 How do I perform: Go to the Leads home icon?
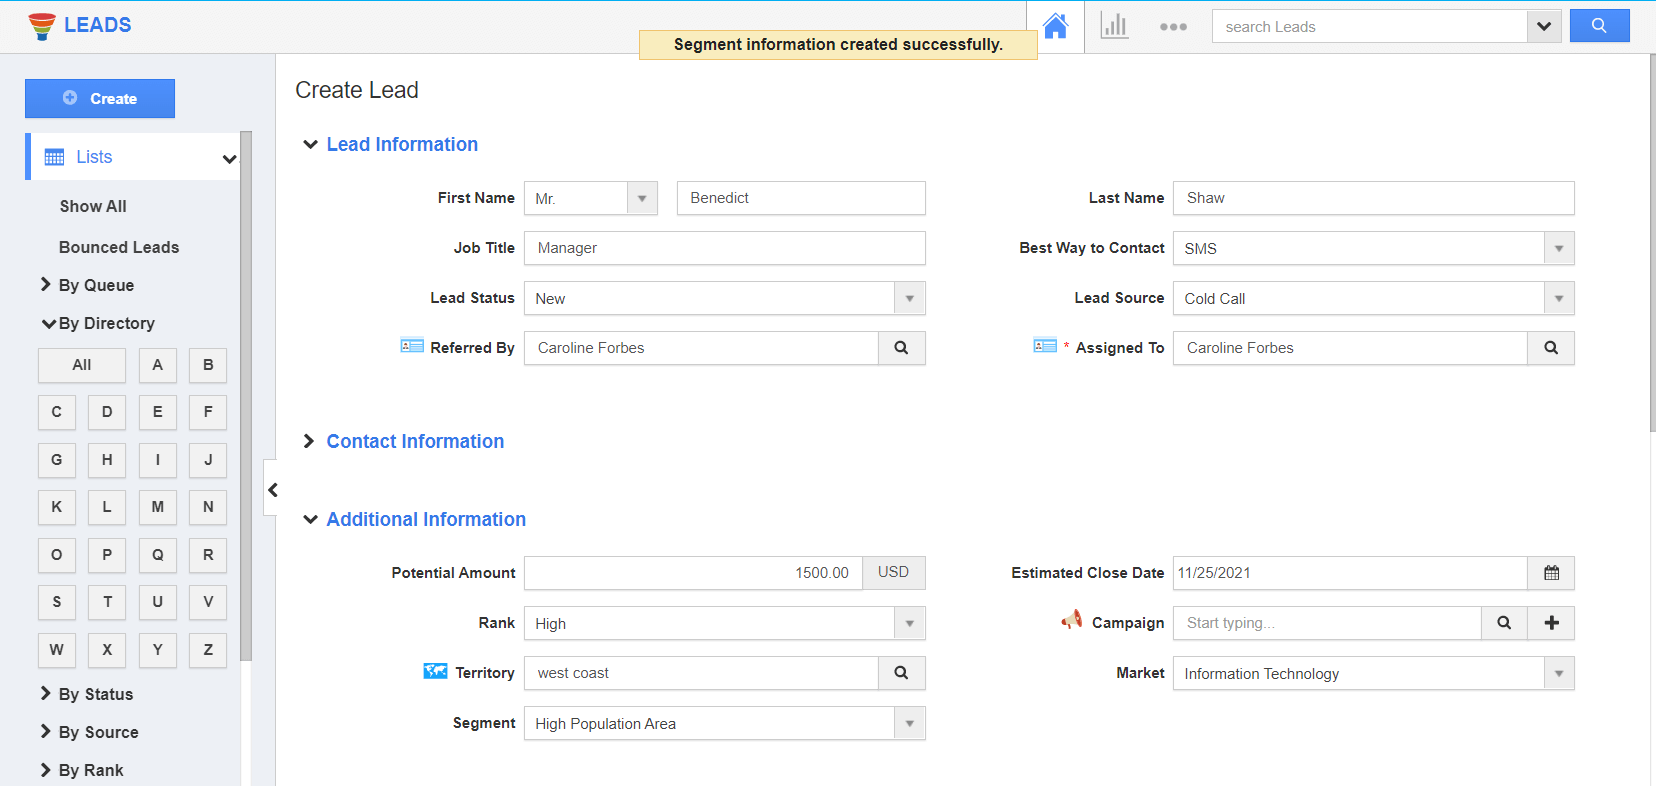(1055, 26)
